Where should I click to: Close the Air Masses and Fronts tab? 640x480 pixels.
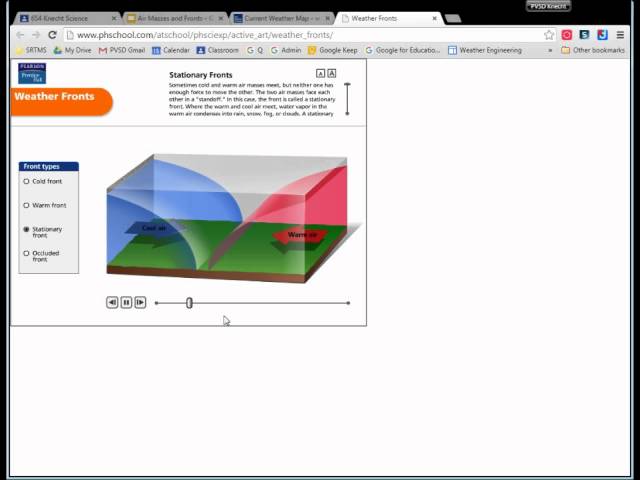tap(221, 18)
